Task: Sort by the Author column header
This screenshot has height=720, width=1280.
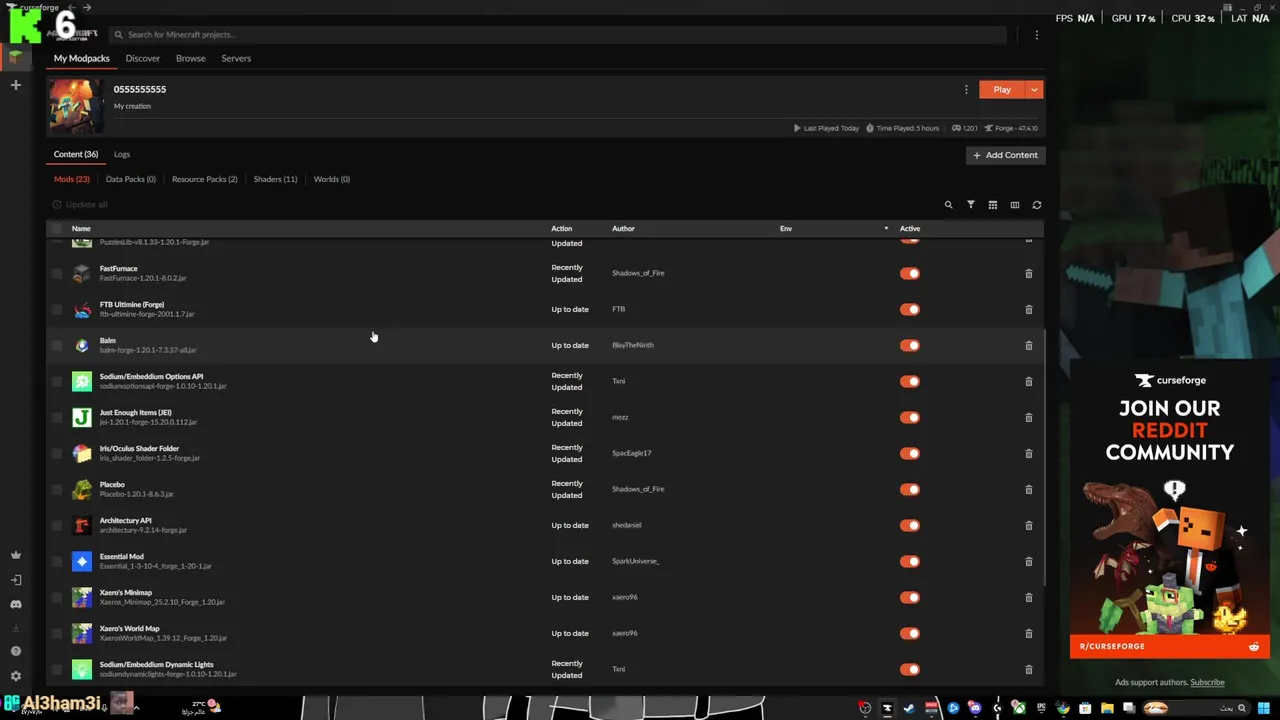Action: pyautogui.click(x=623, y=228)
